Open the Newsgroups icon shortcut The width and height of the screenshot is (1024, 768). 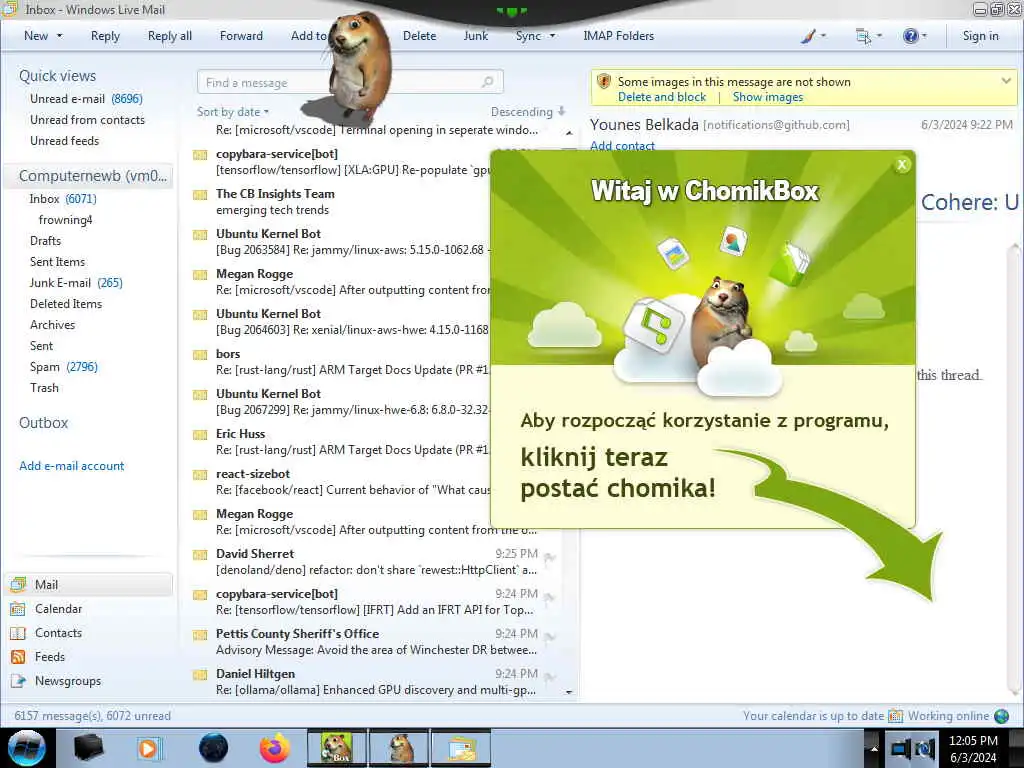(x=18, y=680)
